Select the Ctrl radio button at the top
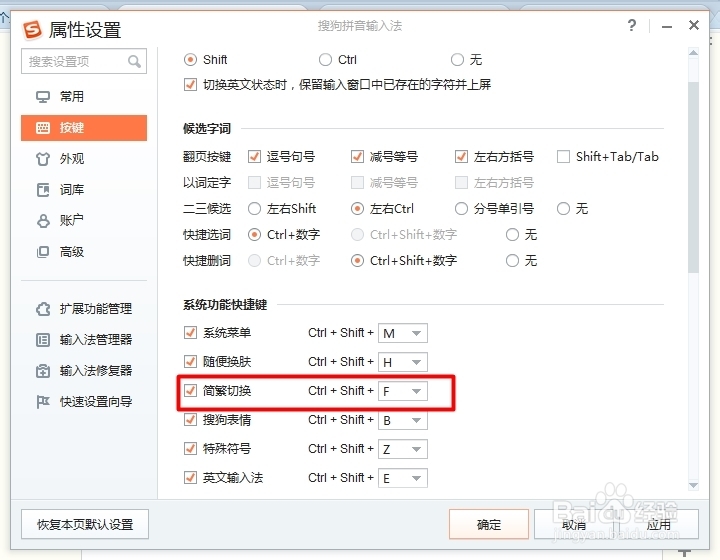The height and width of the screenshot is (560, 720). coord(325,60)
